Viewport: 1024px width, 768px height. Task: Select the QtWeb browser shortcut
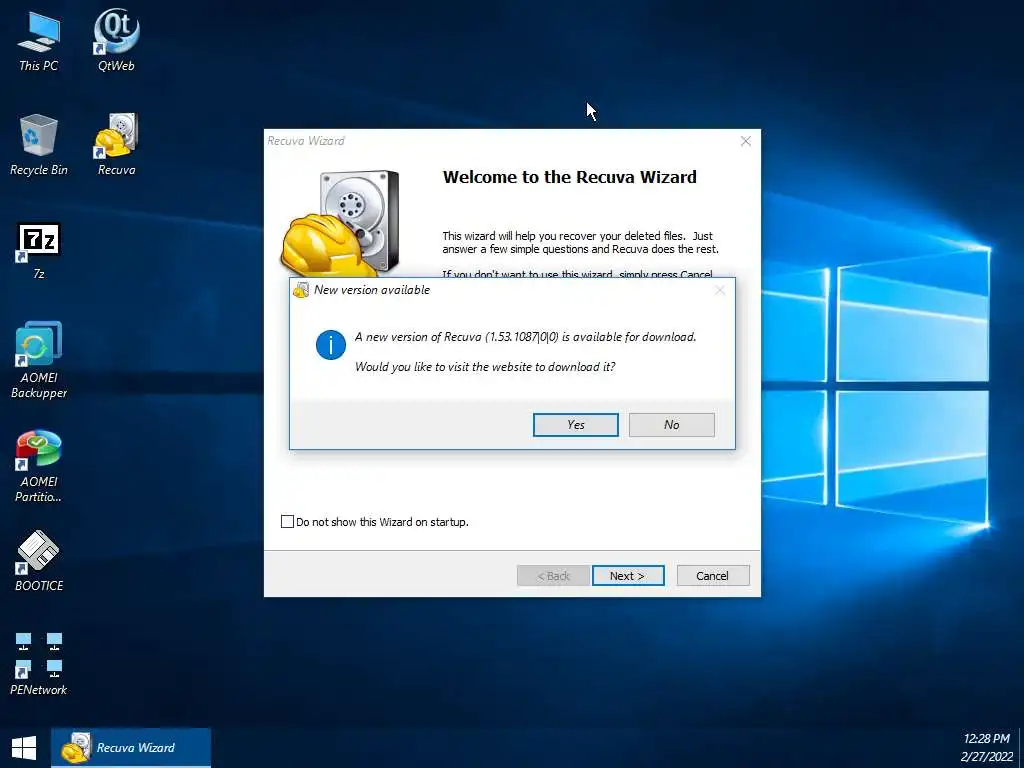pos(116,40)
